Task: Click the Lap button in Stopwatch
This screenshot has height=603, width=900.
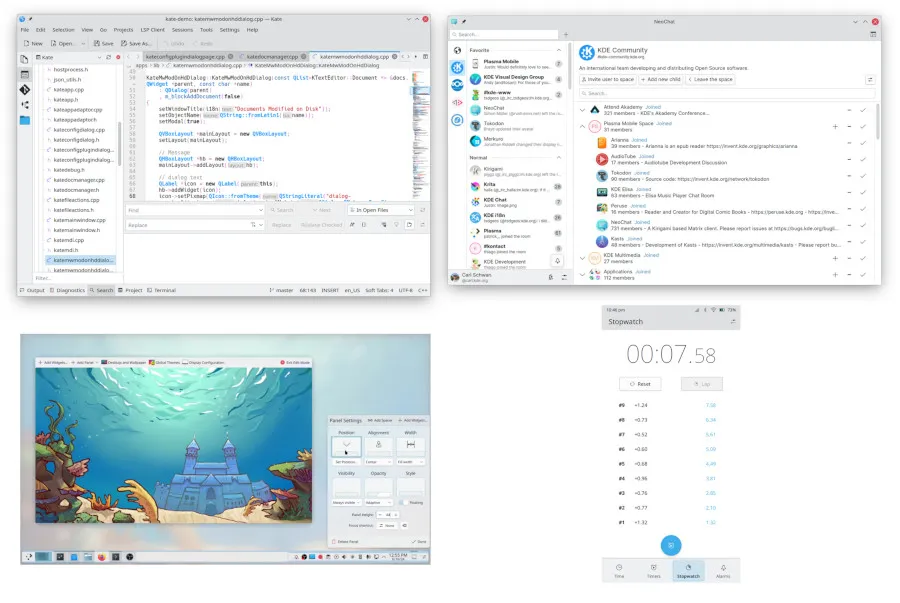Action: click(x=701, y=384)
